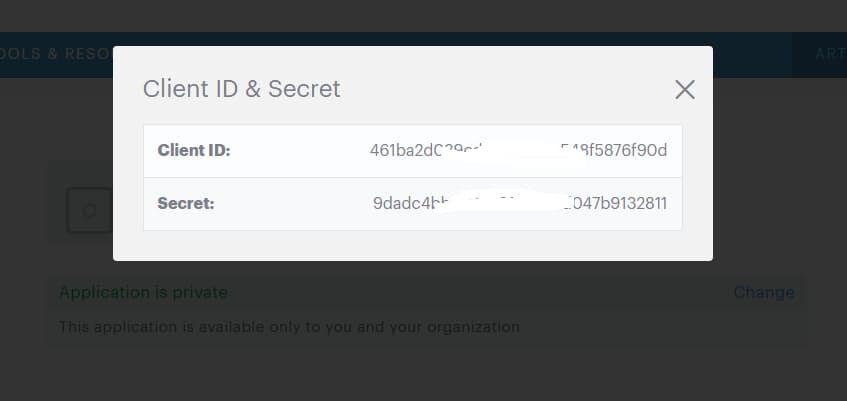Click the "Secret:" label
Screen dimensions: 847x401
(186, 203)
